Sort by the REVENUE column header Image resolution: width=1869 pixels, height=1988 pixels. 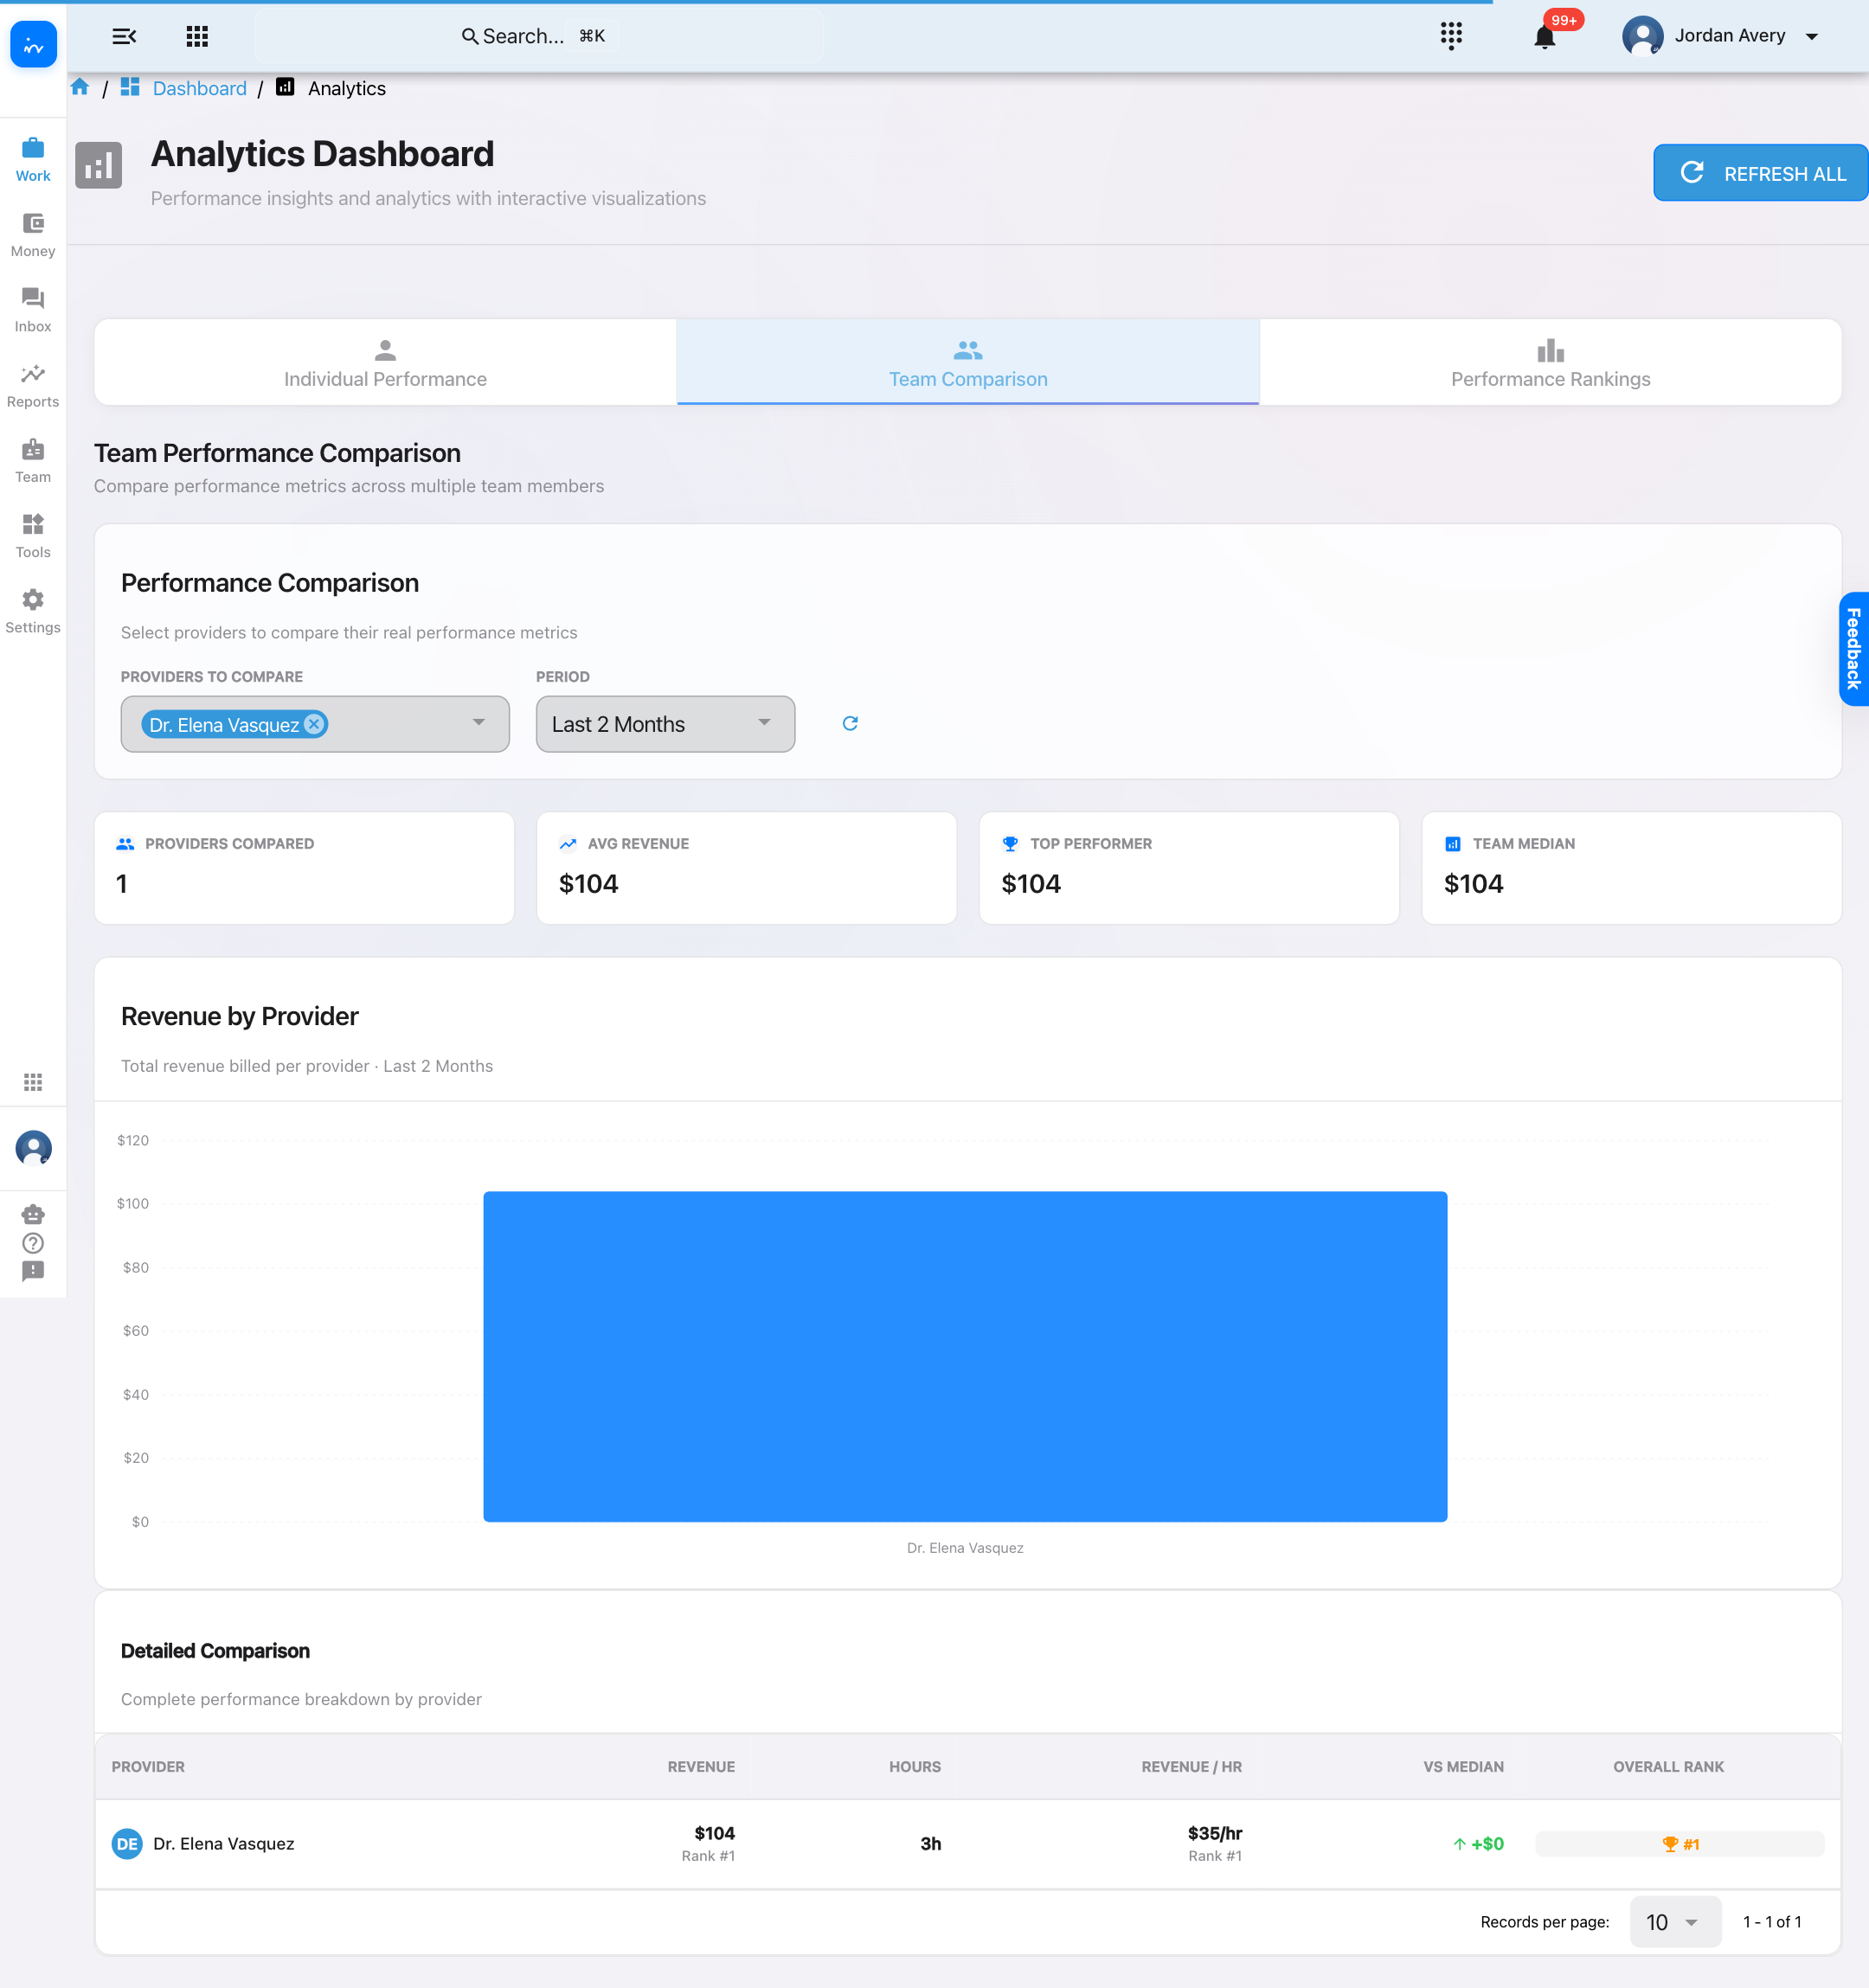click(x=701, y=1767)
